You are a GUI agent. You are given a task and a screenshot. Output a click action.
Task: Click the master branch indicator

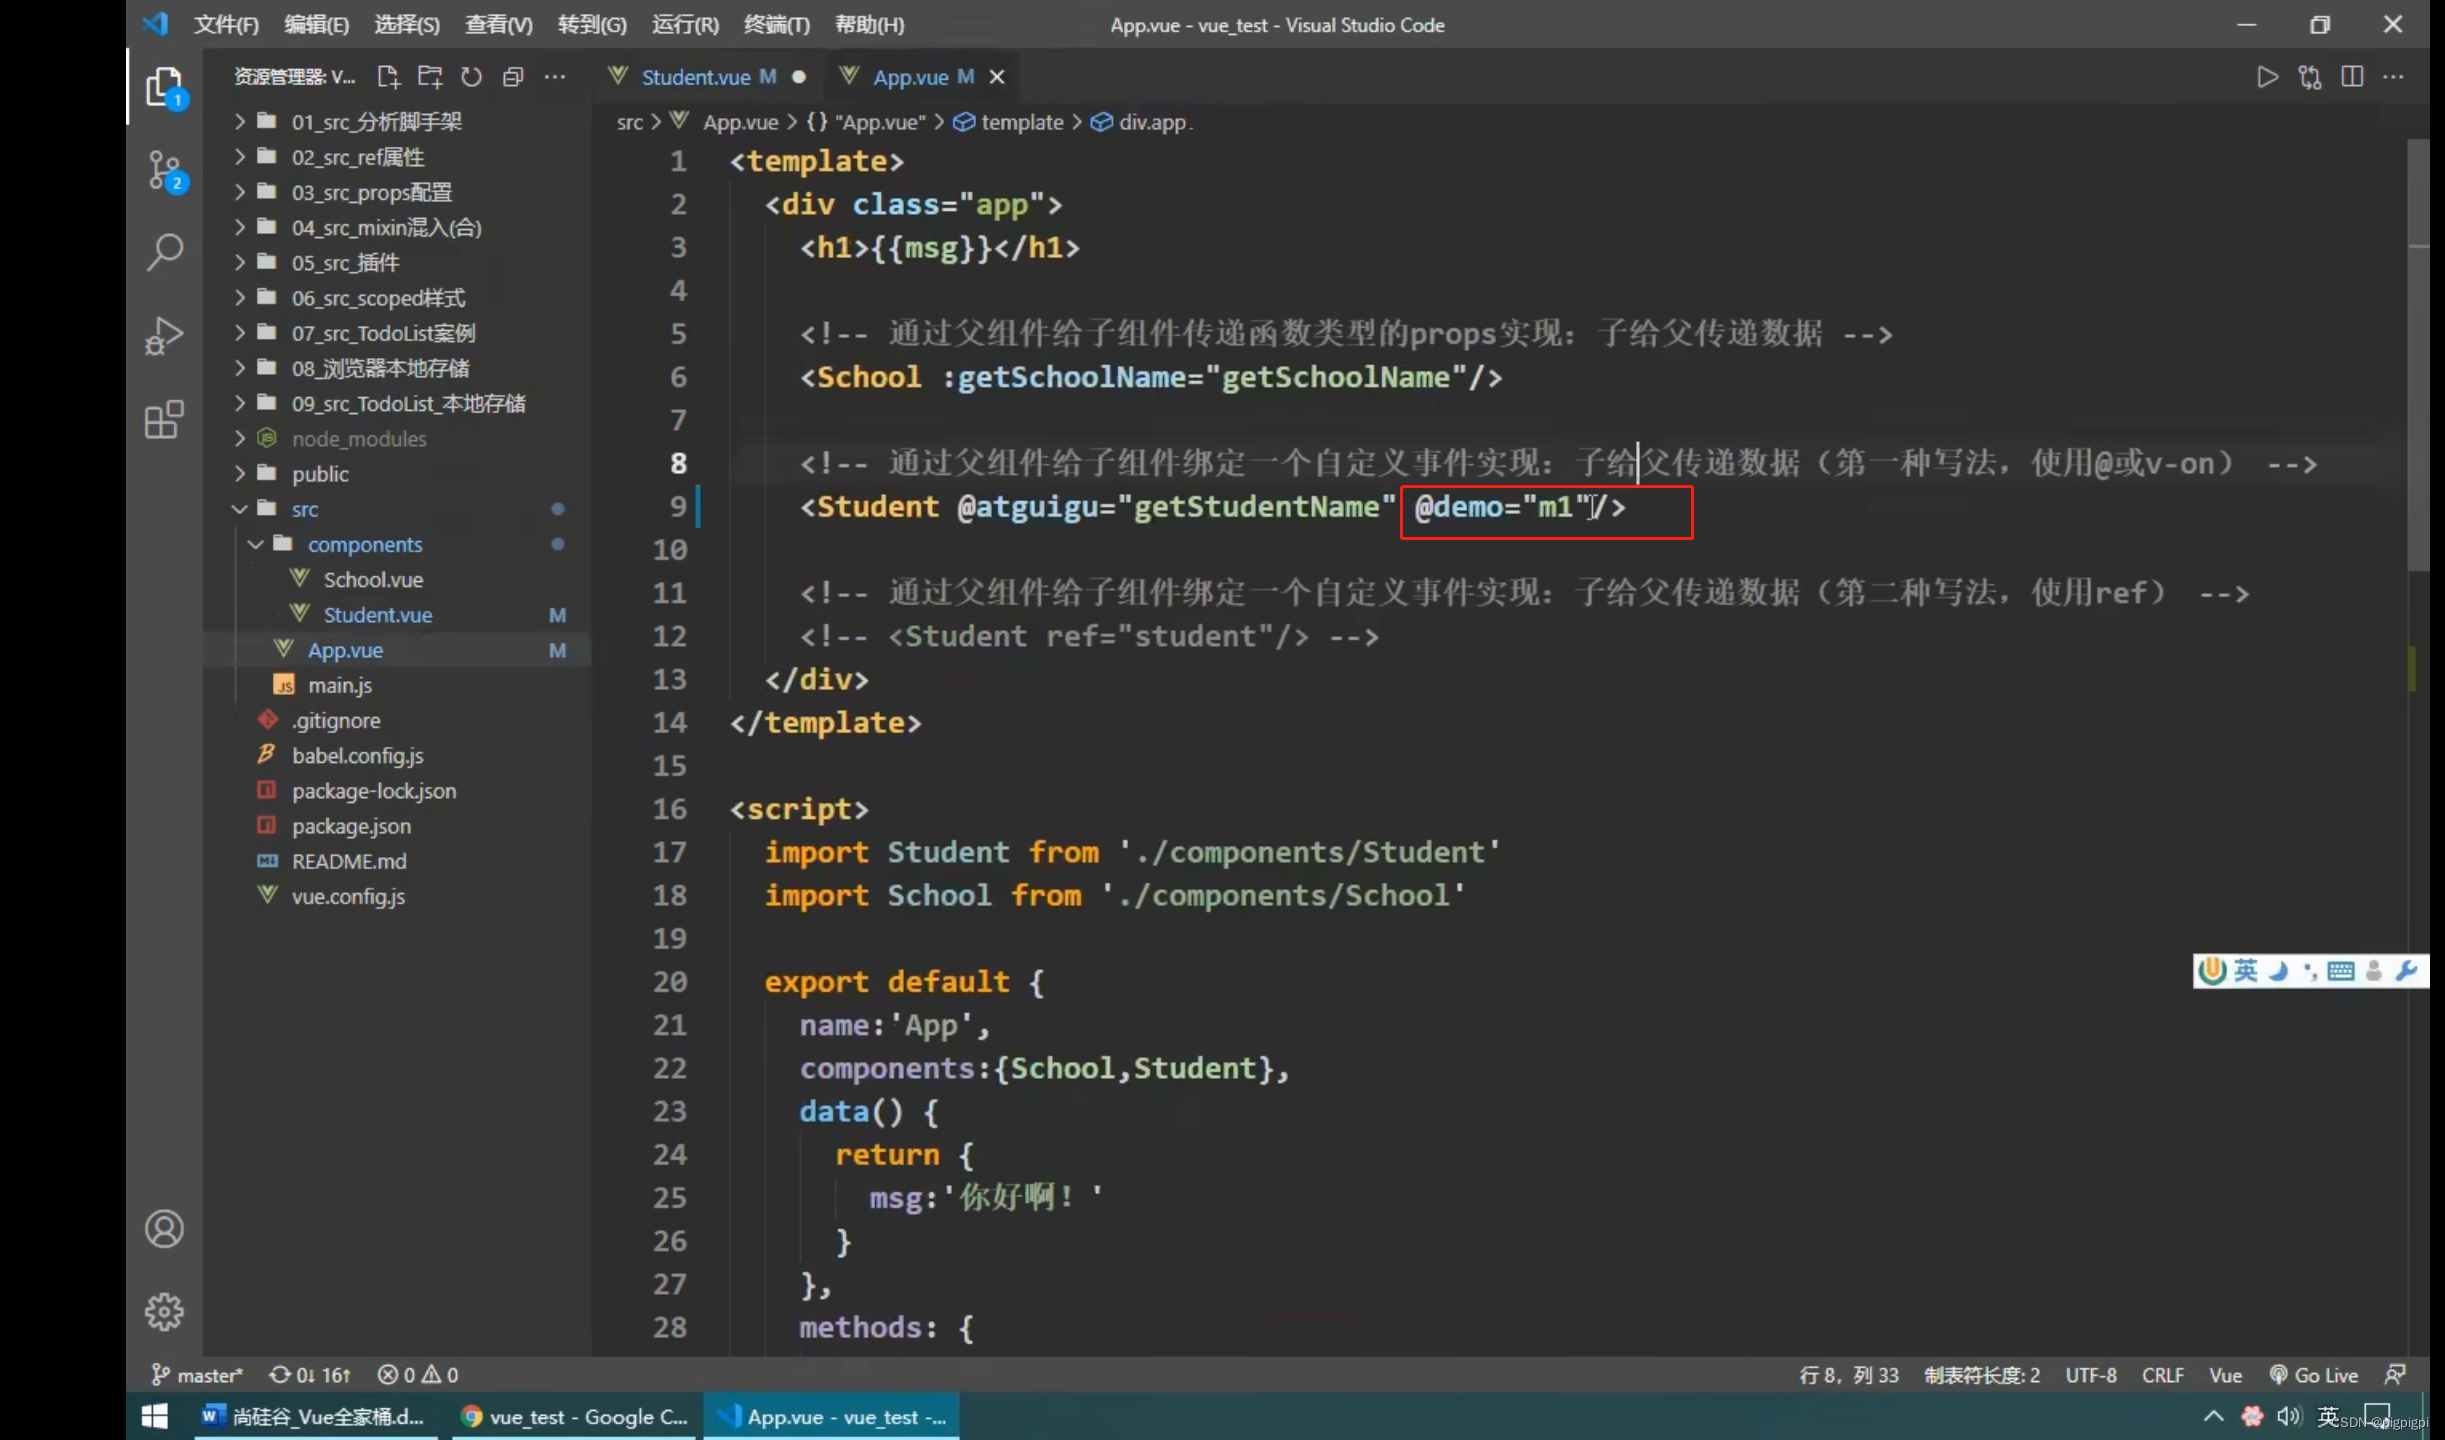[197, 1375]
